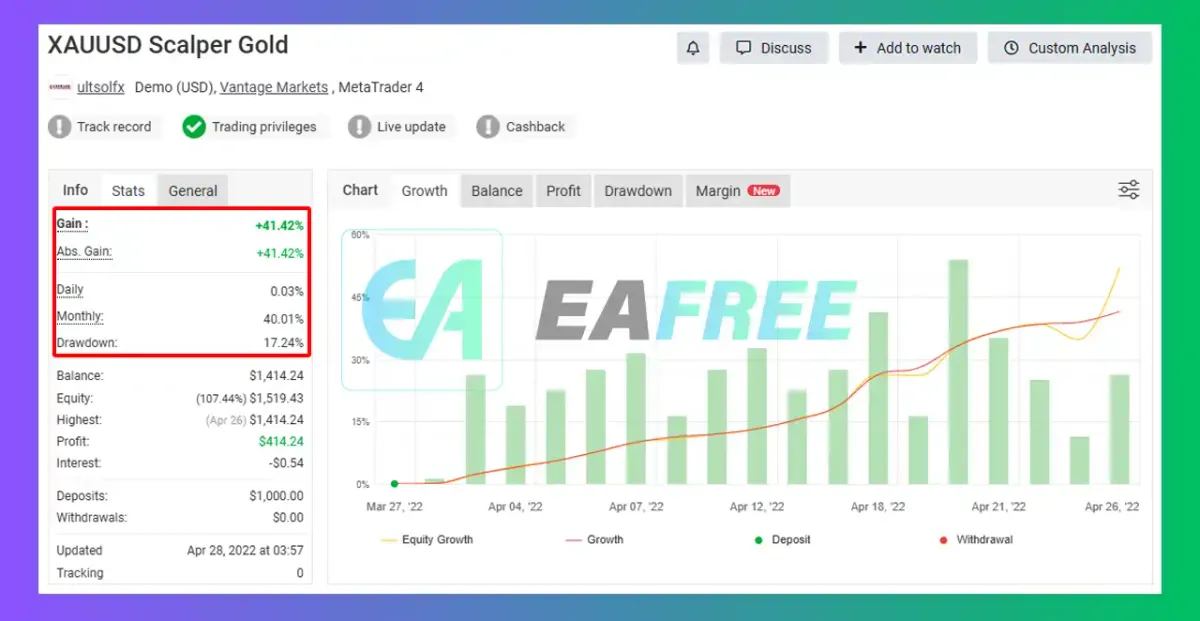Select the Profit chart tab

coord(563,190)
